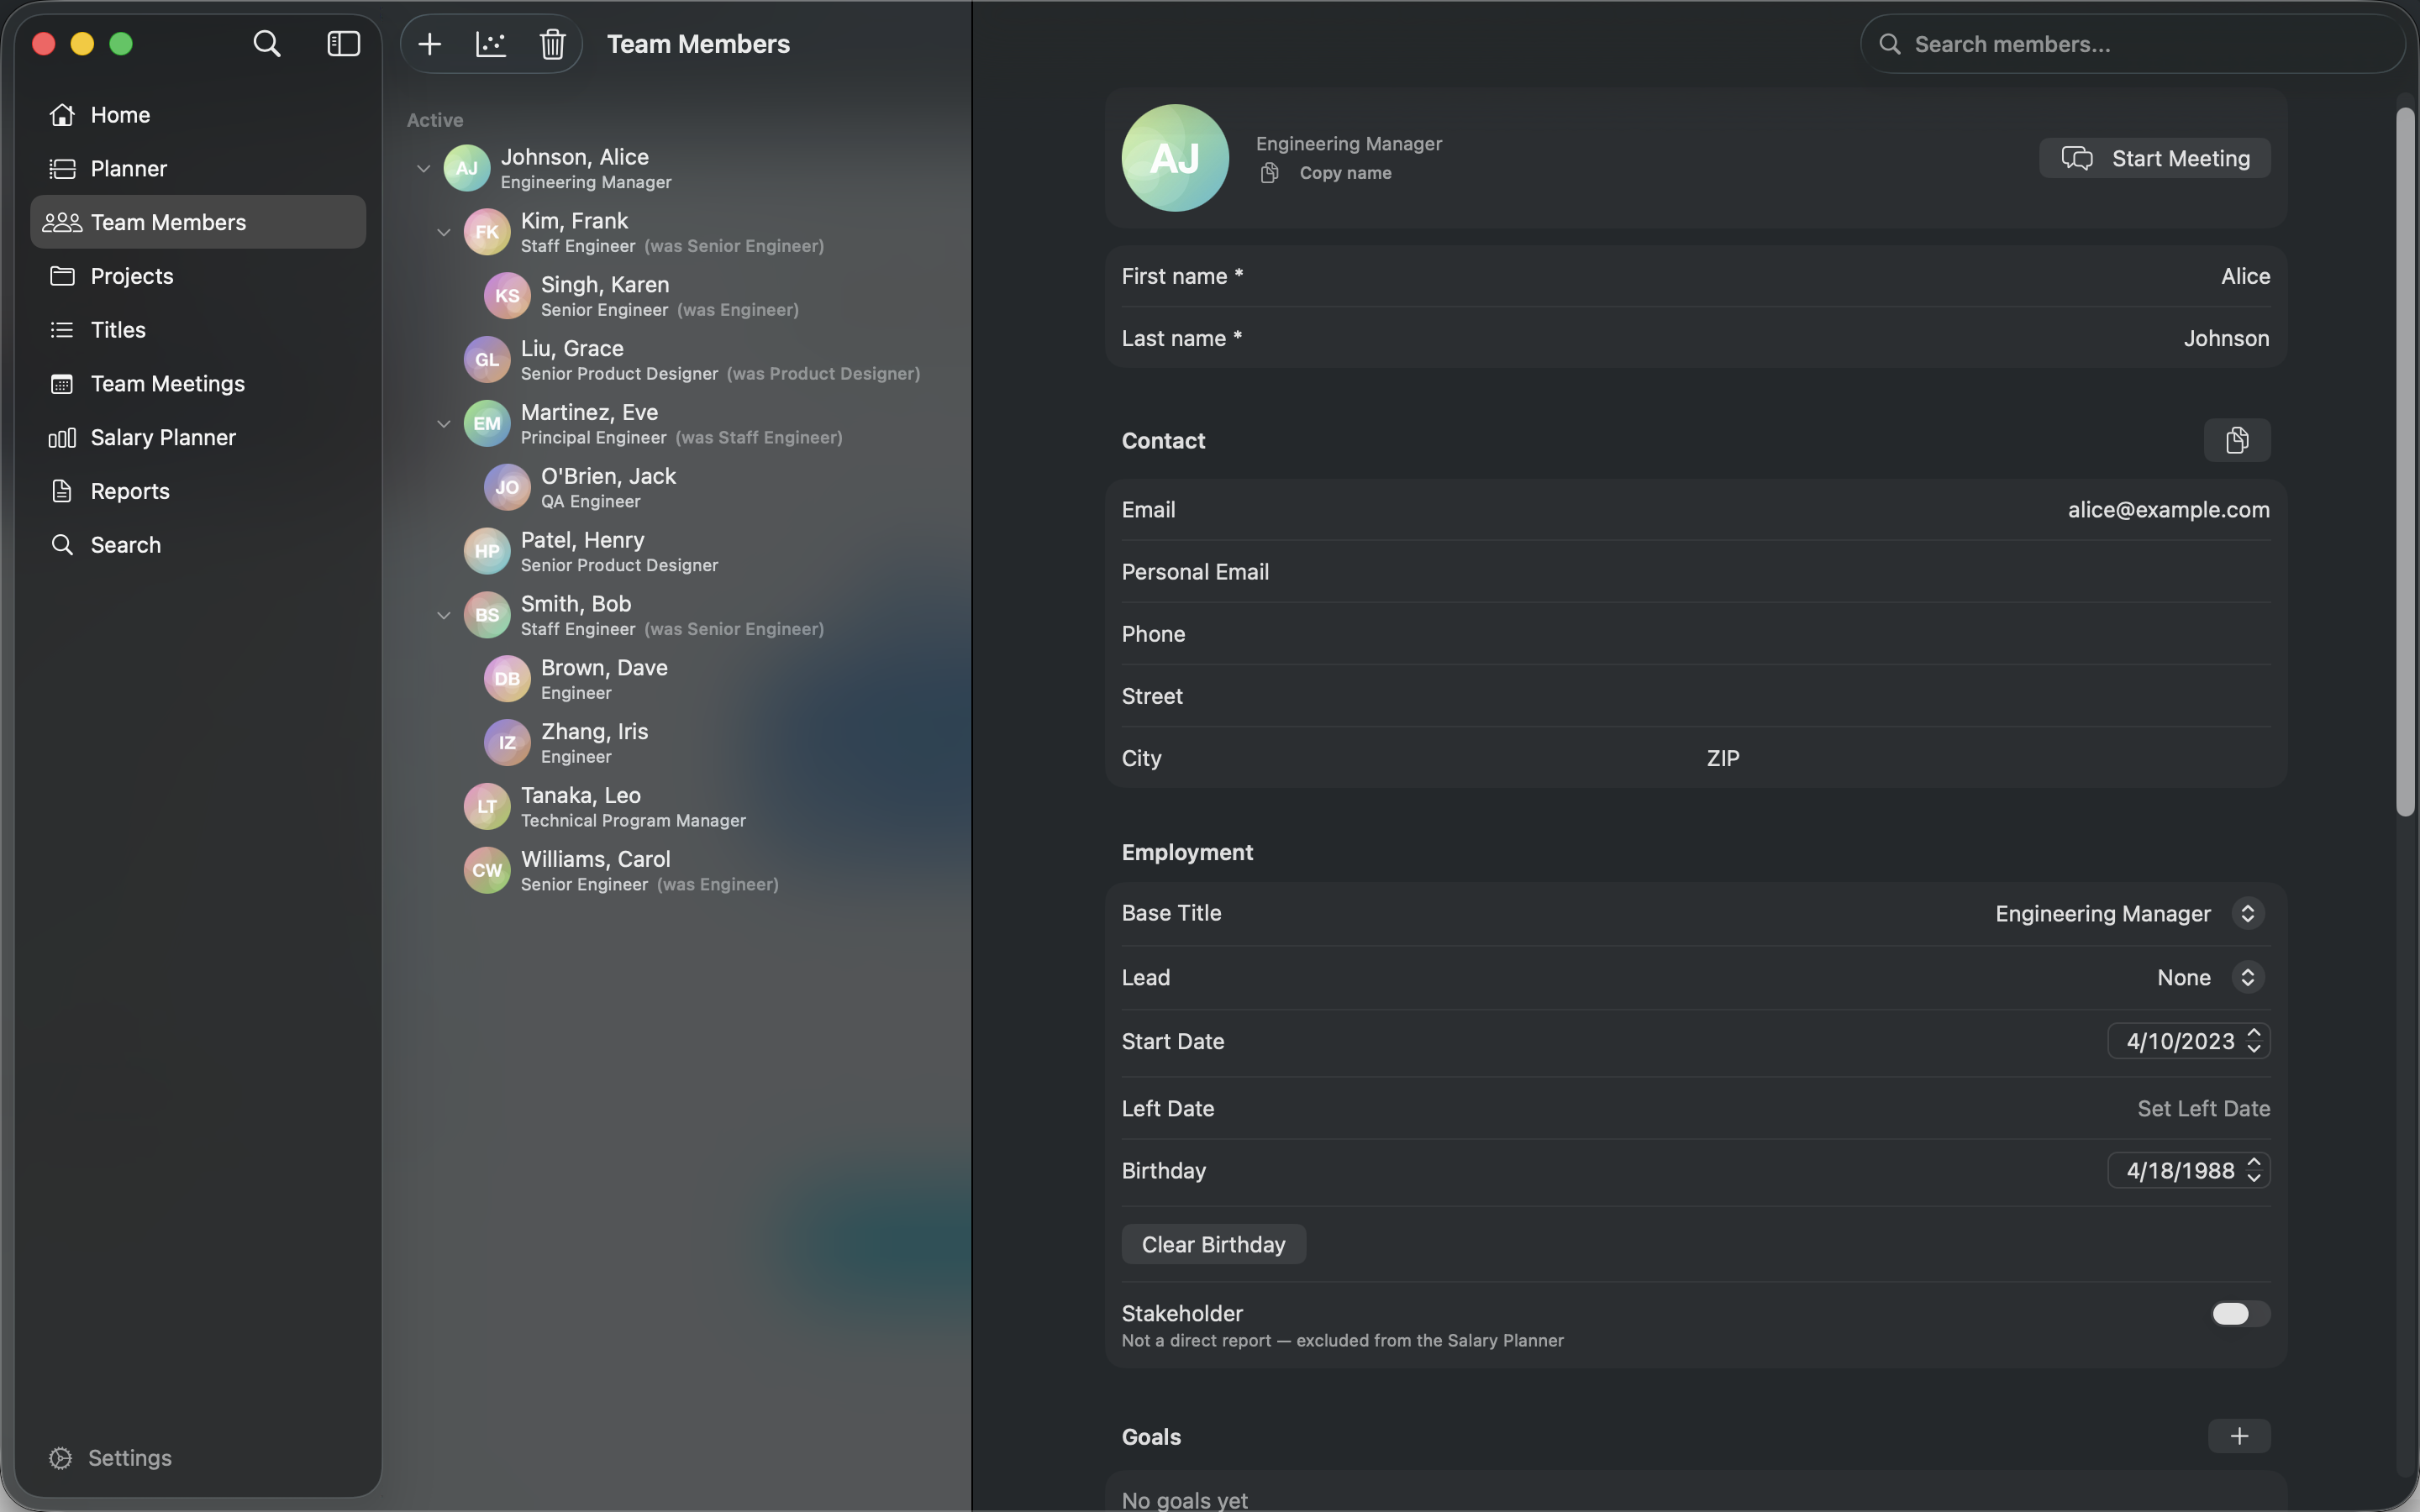Screen dimensions: 2420x1512
Task: Select Zhang, Iris's IZ avatar
Action: coord(507,743)
